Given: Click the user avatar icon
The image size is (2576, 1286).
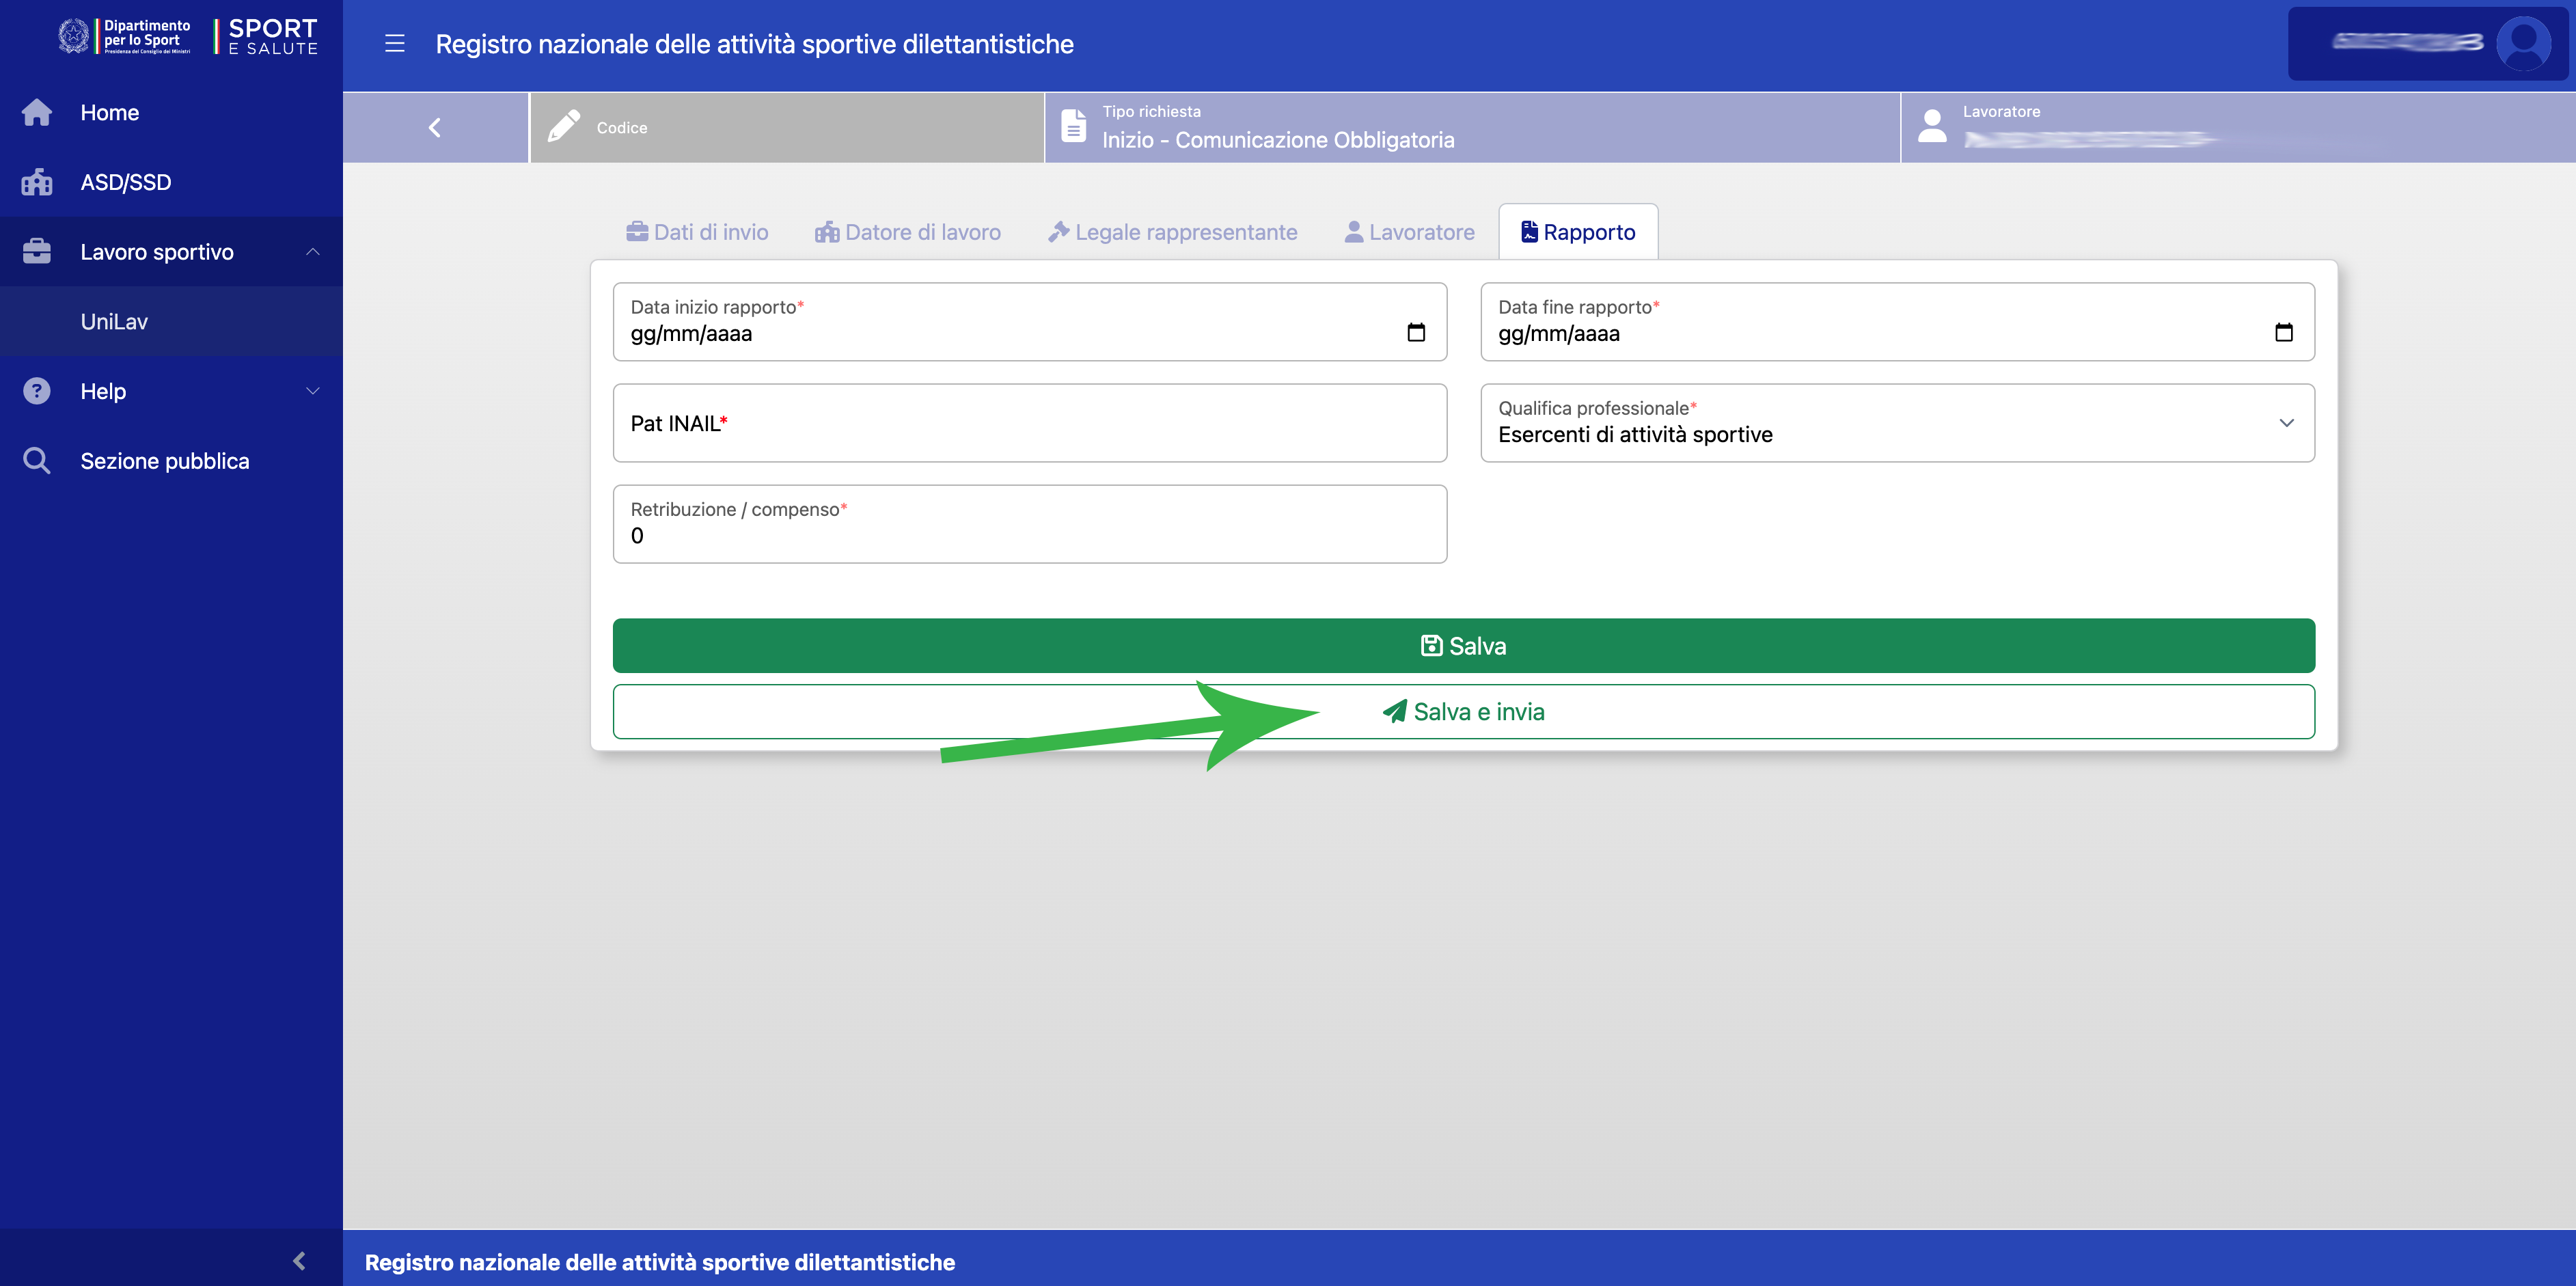Looking at the screenshot, I should [x=2522, y=44].
